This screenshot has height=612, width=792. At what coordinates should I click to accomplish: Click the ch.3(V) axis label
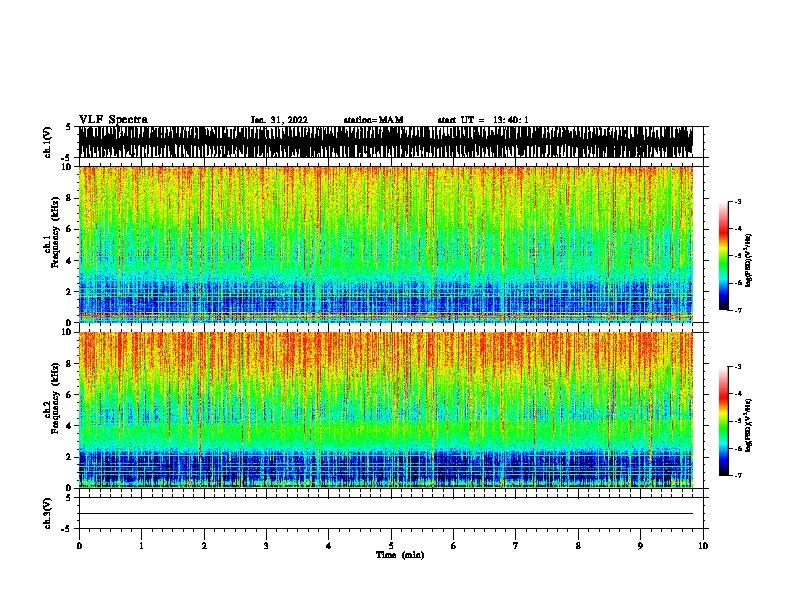[x=47, y=513]
